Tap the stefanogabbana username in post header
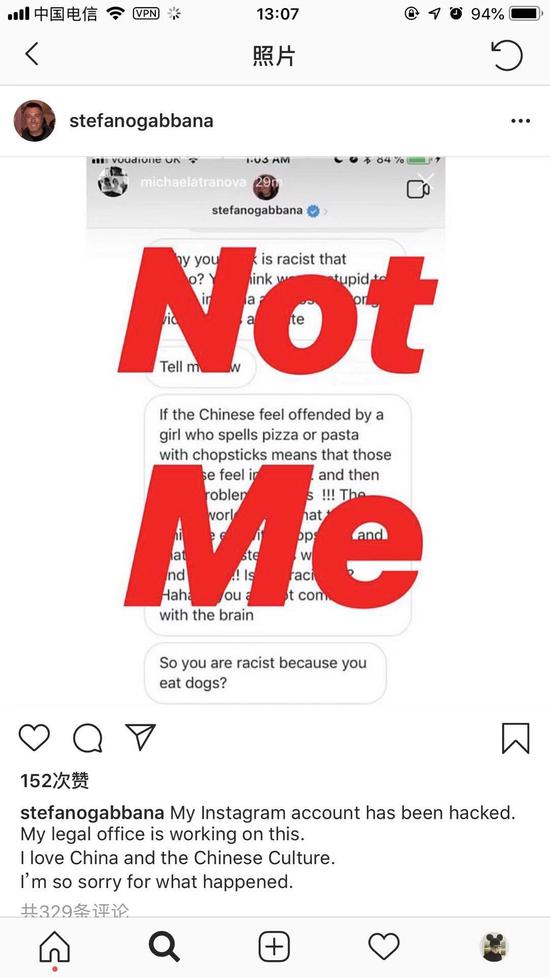The width and height of the screenshot is (550, 977). tap(141, 121)
